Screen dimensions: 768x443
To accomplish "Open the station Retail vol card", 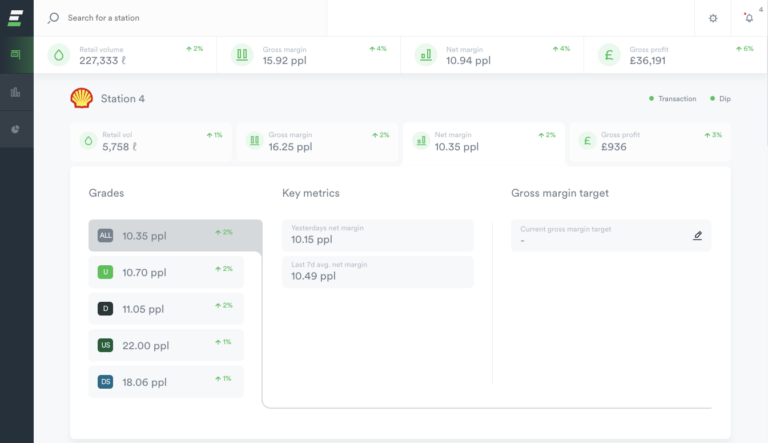I will [x=151, y=142].
